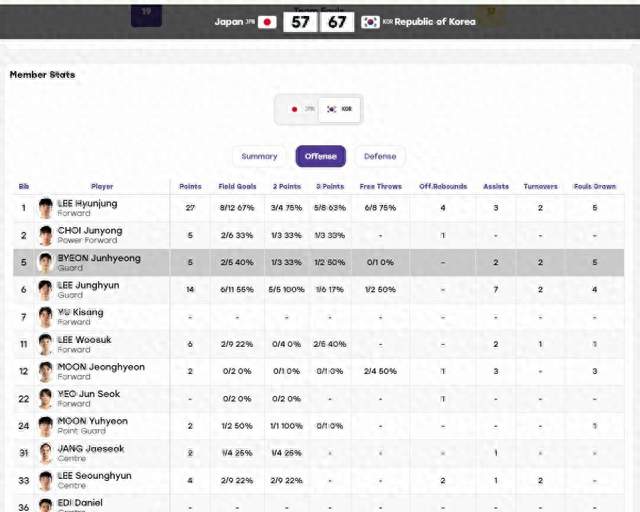640x512 pixels.
Task: Switch to the Summary tab
Action: (x=259, y=156)
